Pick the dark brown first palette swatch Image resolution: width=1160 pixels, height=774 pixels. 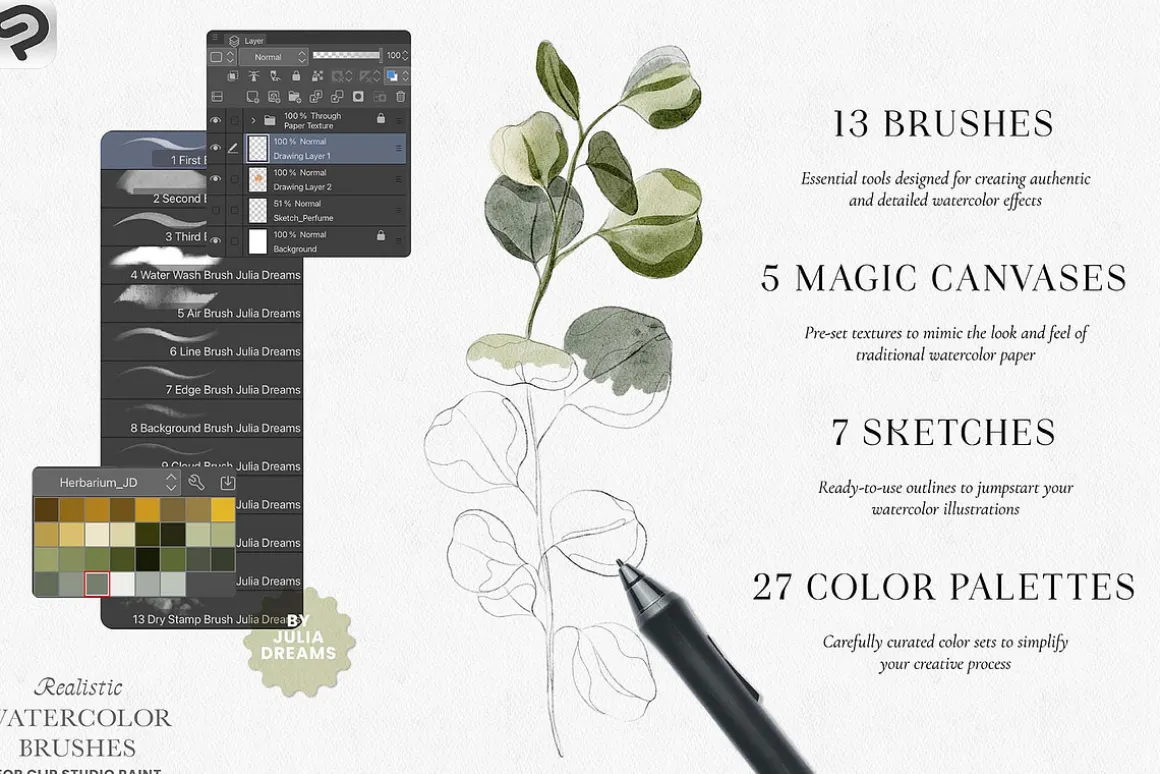click(x=46, y=510)
